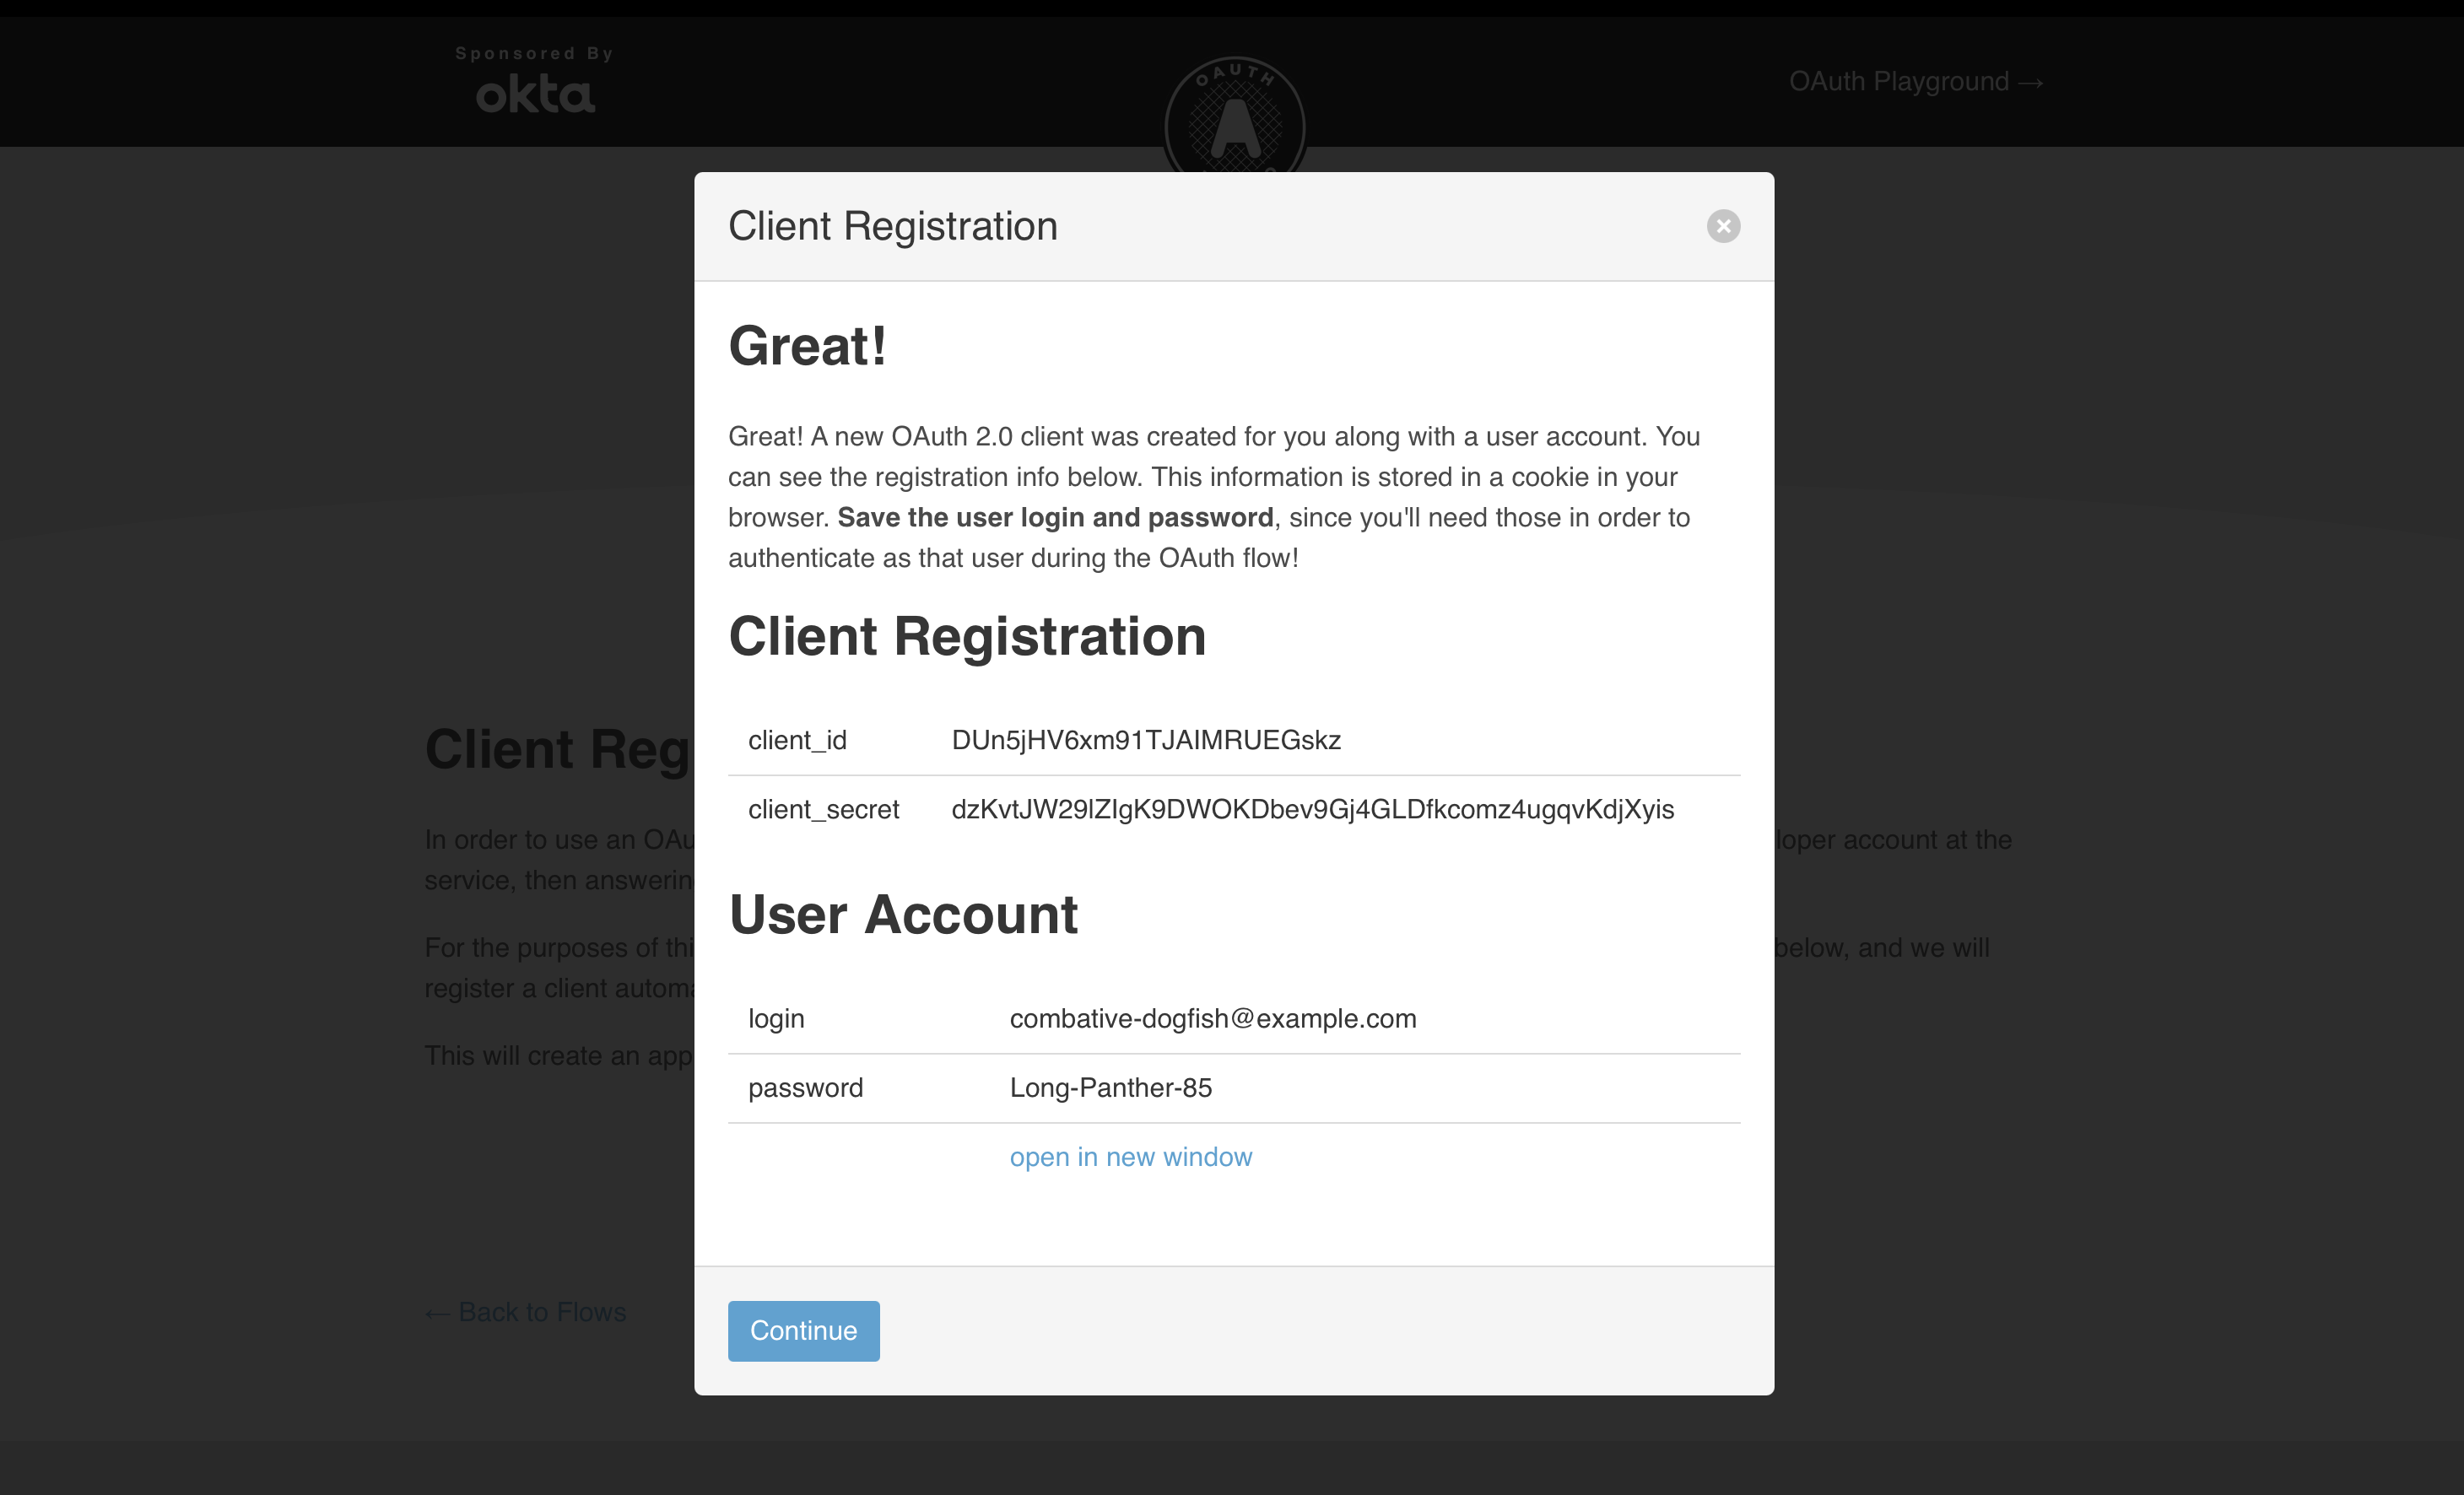Screen dimensions: 2464x1495
Task: Click the client_id value text
Action: [1145, 740]
